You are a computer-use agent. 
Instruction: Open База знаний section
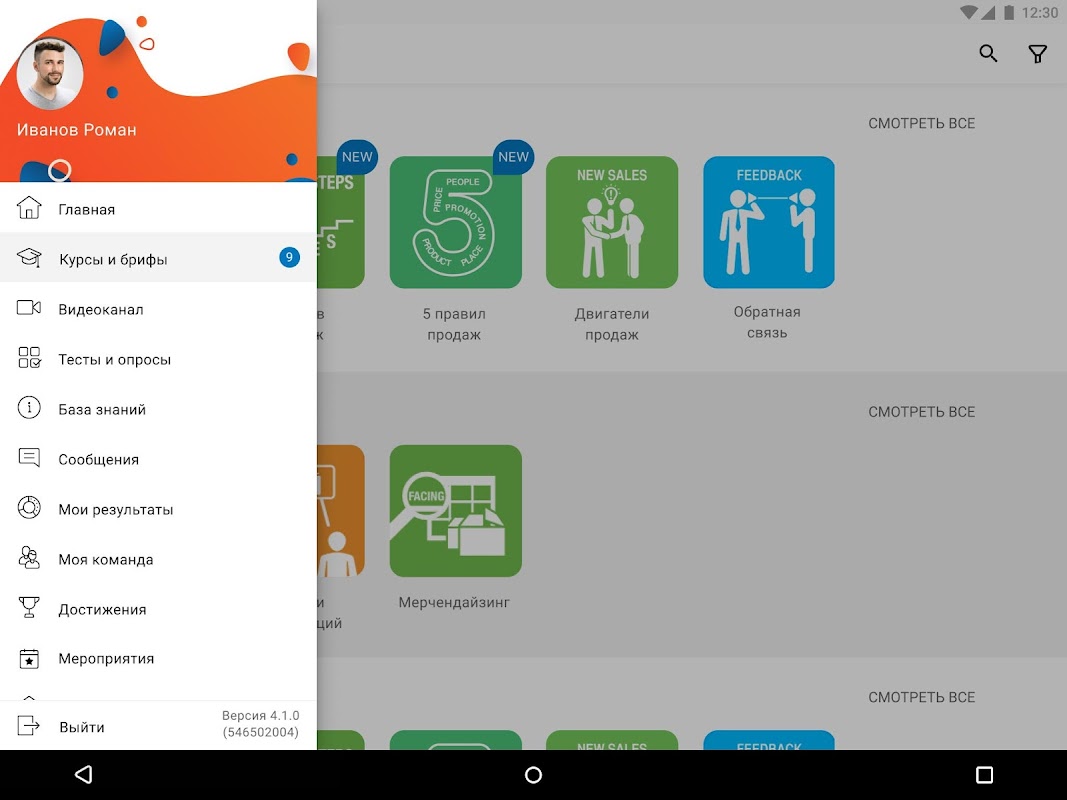tap(159, 408)
